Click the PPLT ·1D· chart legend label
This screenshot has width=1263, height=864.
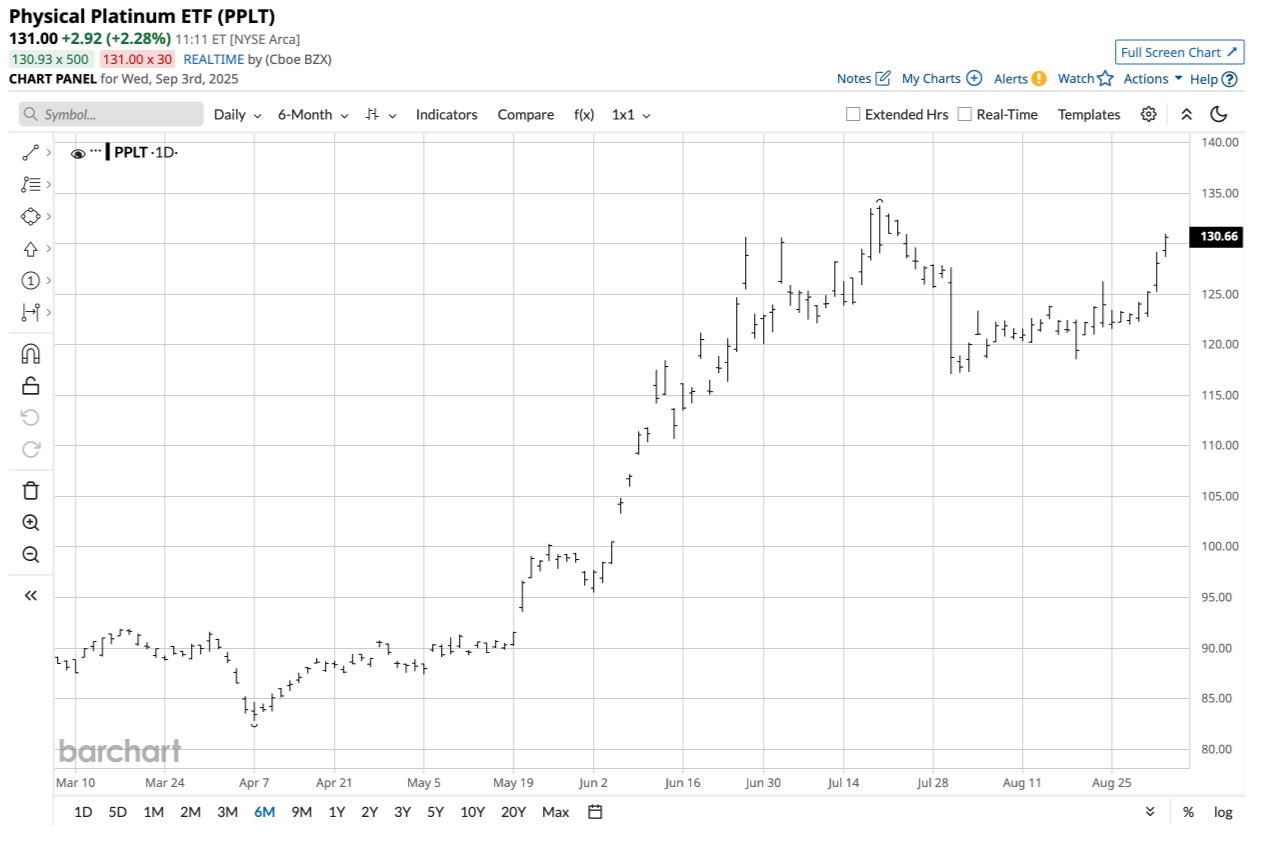145,152
